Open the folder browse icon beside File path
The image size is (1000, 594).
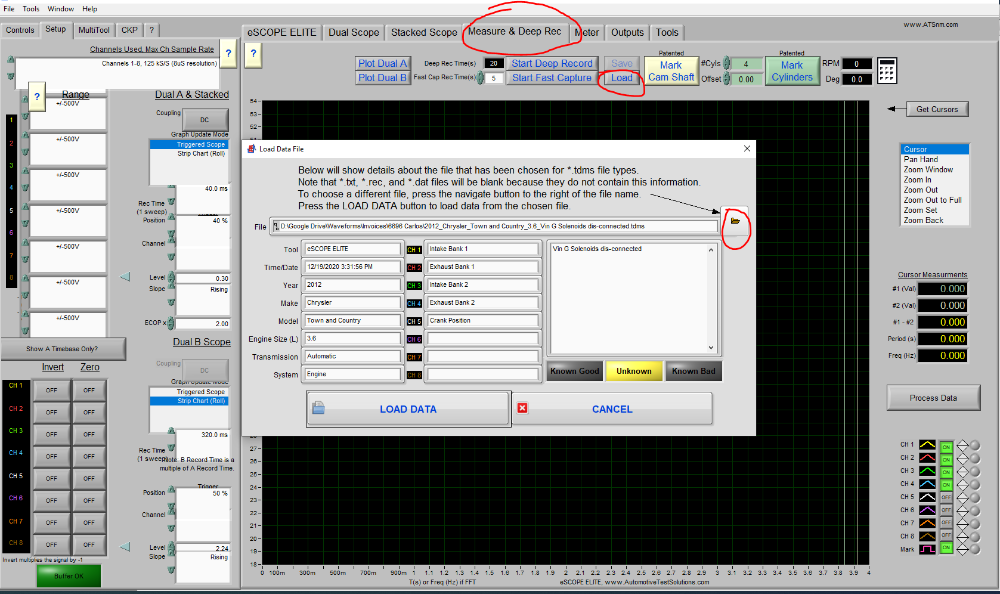click(735, 221)
